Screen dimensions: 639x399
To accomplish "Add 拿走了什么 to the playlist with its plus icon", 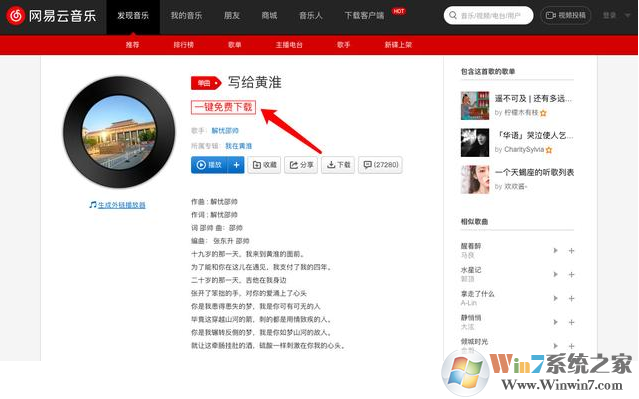I will click(x=571, y=299).
